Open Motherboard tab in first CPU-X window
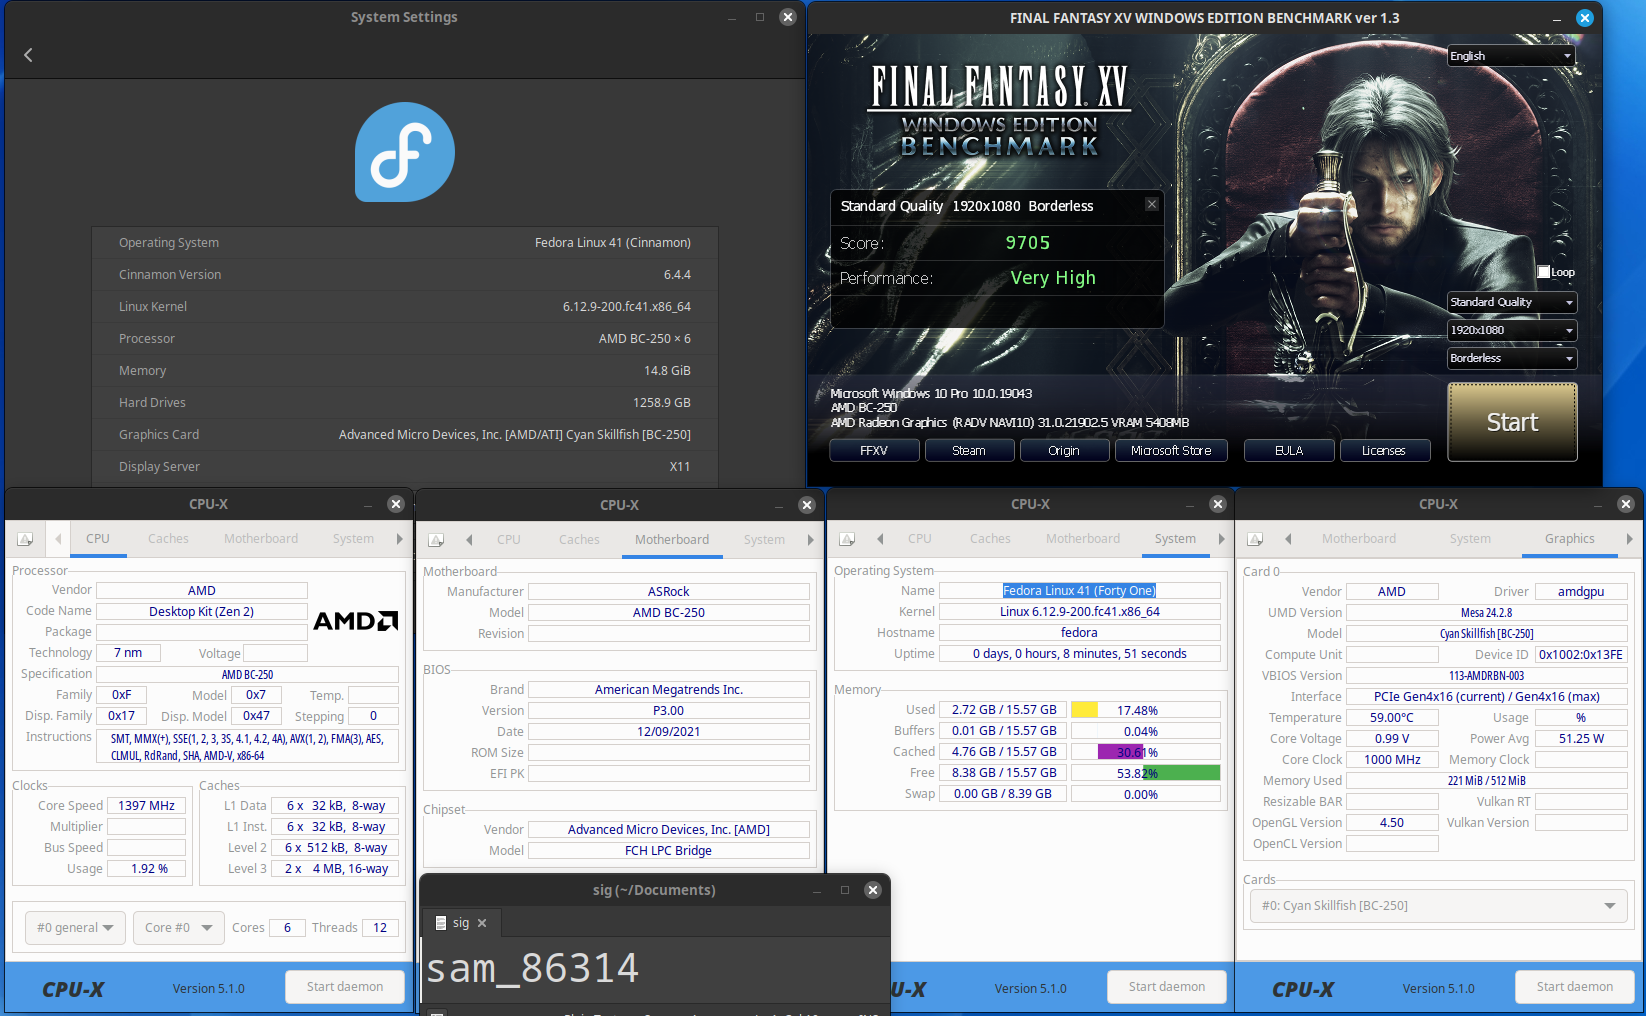 pyautogui.click(x=261, y=539)
